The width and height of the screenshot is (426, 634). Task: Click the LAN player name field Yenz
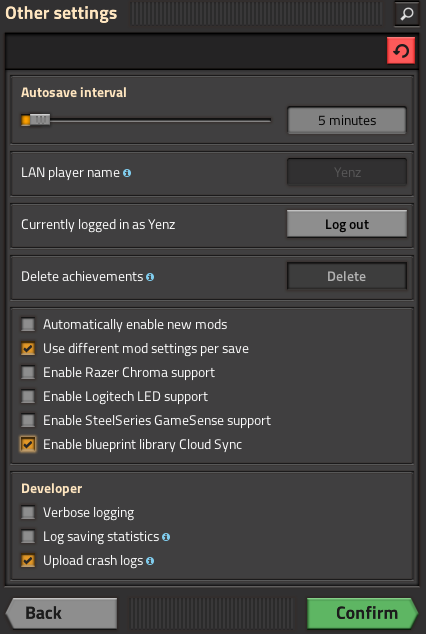(347, 172)
